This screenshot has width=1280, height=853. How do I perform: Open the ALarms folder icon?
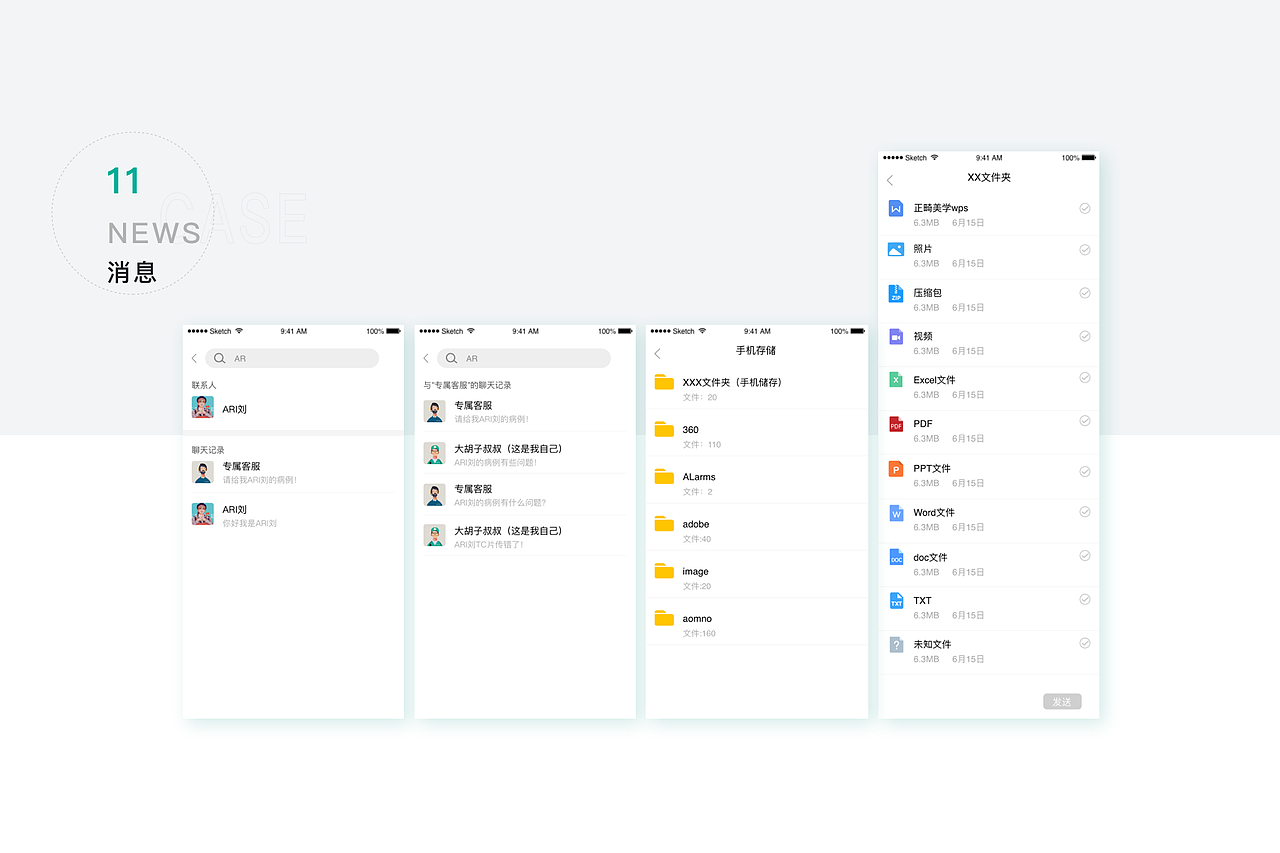click(x=664, y=476)
